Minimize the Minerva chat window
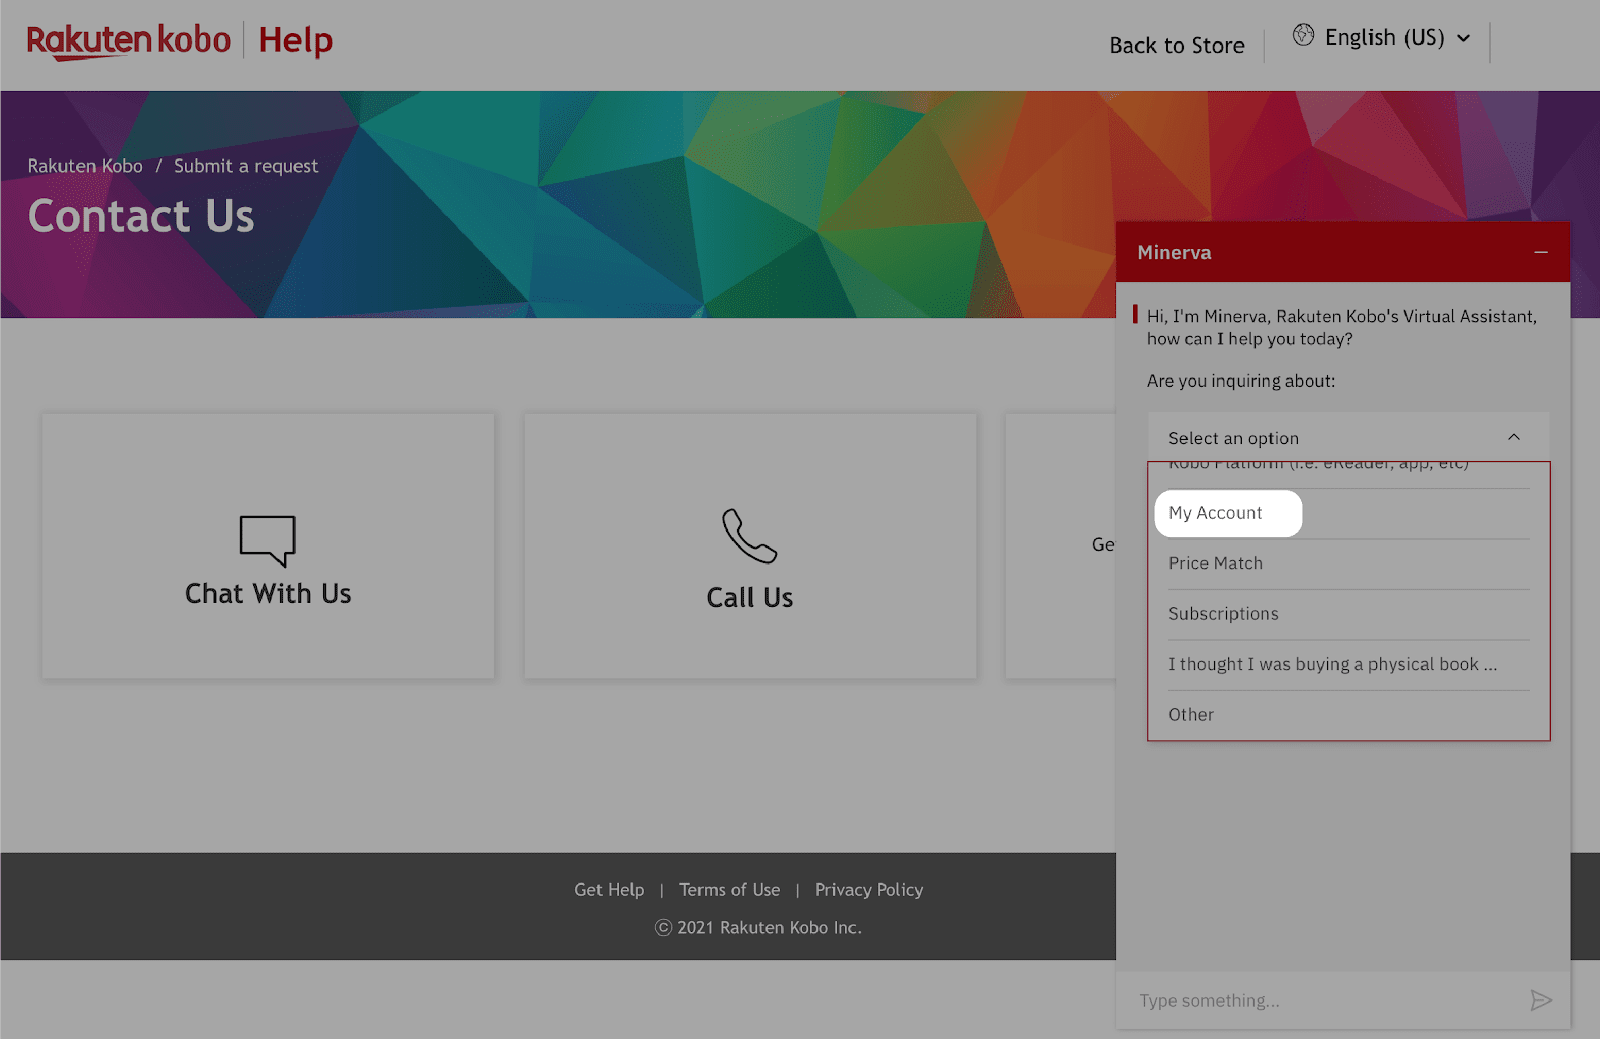The height and width of the screenshot is (1039, 1600). (x=1541, y=252)
